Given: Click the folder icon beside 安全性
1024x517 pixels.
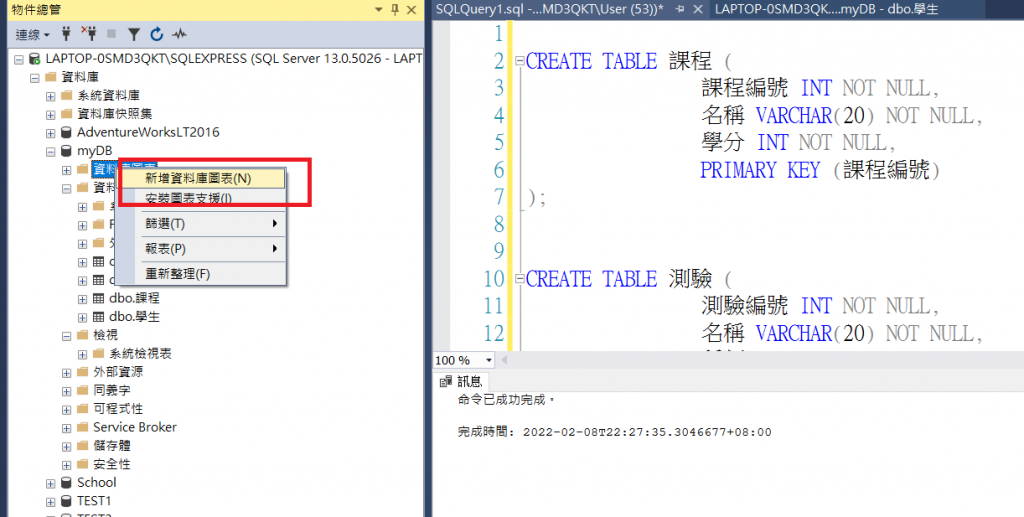Looking at the screenshot, I should pyautogui.click(x=82, y=463).
